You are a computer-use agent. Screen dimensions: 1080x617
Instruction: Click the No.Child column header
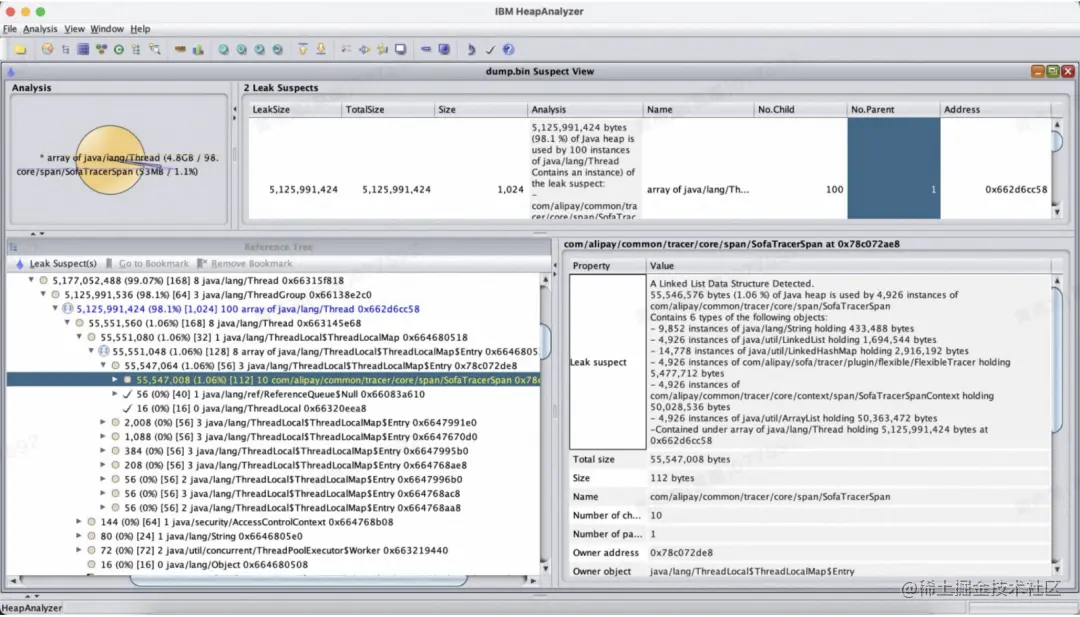pyautogui.click(x=800, y=109)
